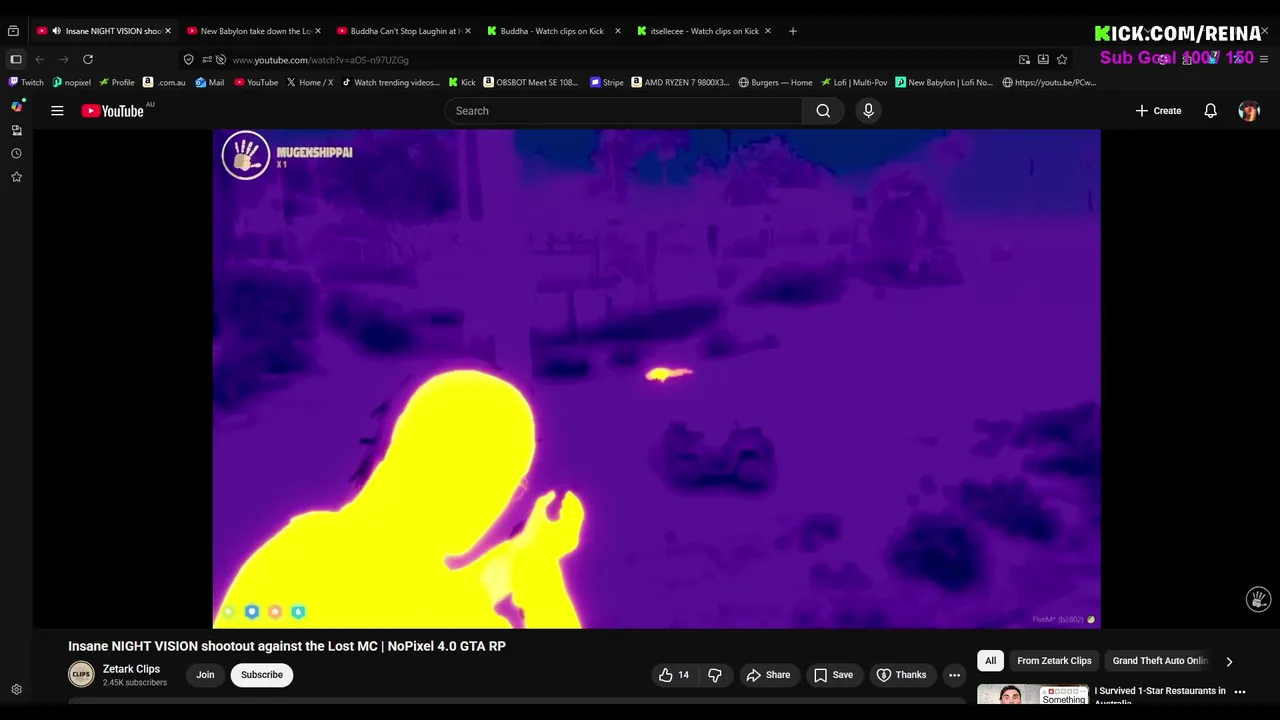
Task: Open the Mail bookmark
Action: tap(210, 83)
